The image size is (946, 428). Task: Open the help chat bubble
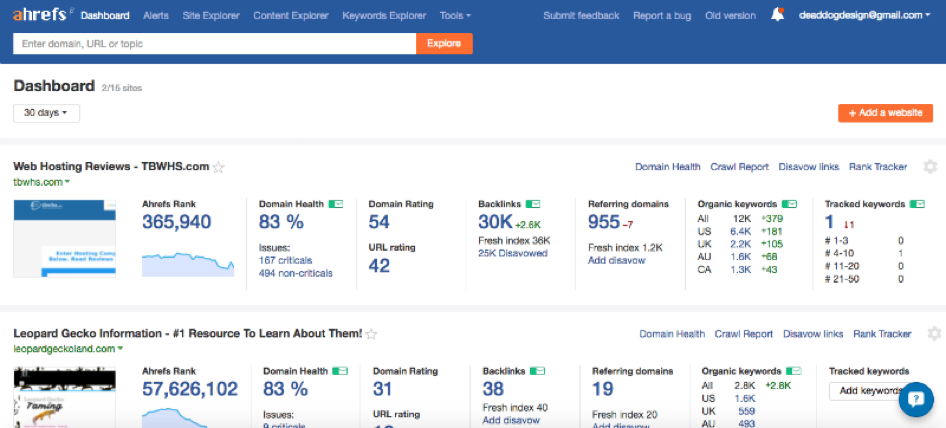[x=916, y=399]
